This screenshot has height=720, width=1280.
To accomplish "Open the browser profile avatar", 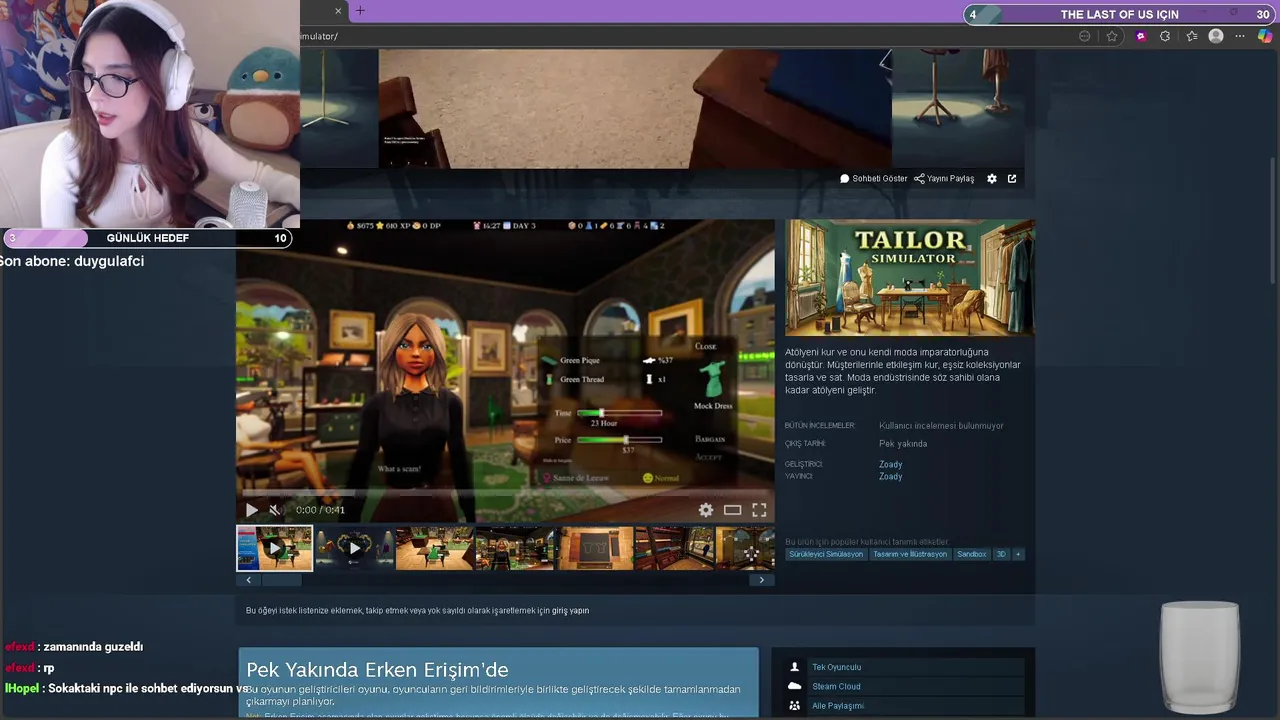I will click(x=1216, y=36).
